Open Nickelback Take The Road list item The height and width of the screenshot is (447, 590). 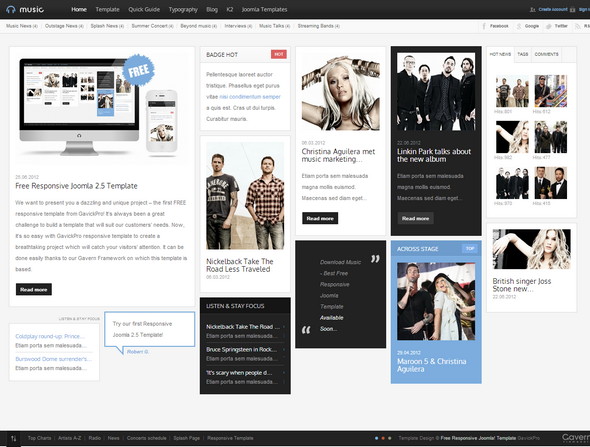243,327
